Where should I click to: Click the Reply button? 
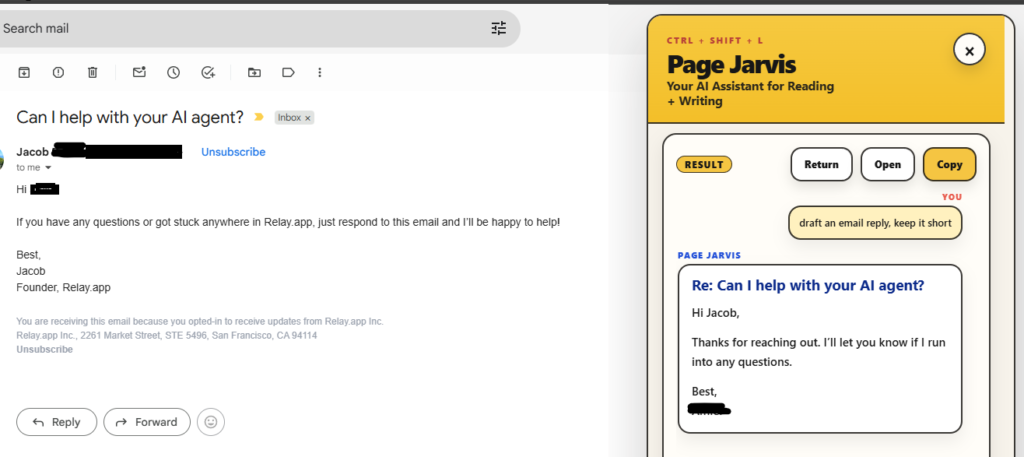pyautogui.click(x=57, y=422)
